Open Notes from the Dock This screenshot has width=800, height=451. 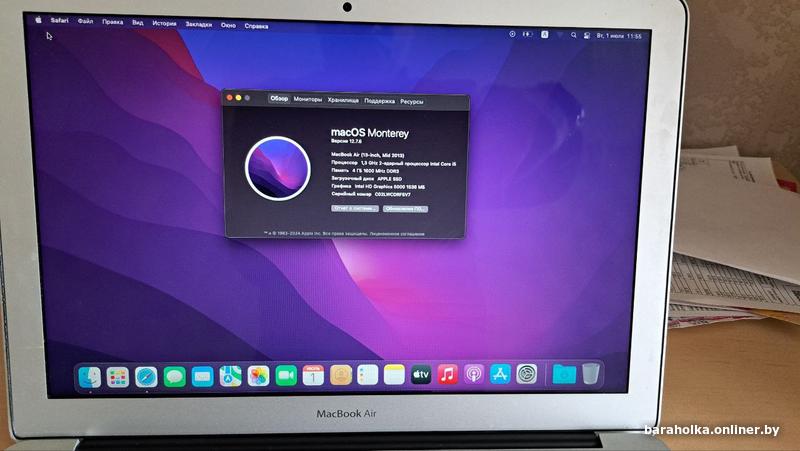tap(394, 375)
